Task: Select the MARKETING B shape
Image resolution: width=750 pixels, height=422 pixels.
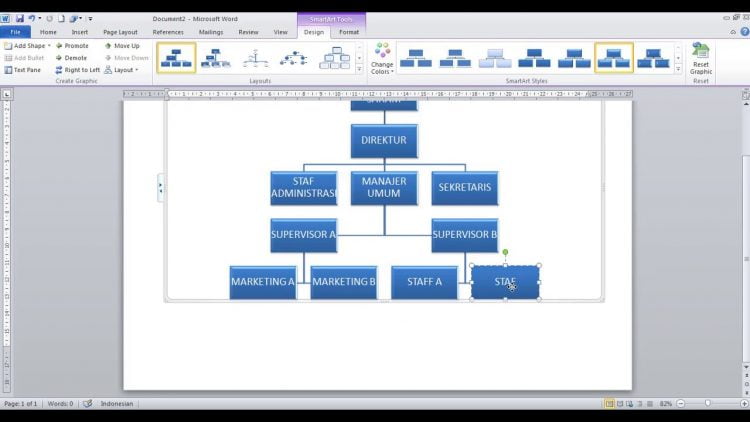Action: click(343, 282)
